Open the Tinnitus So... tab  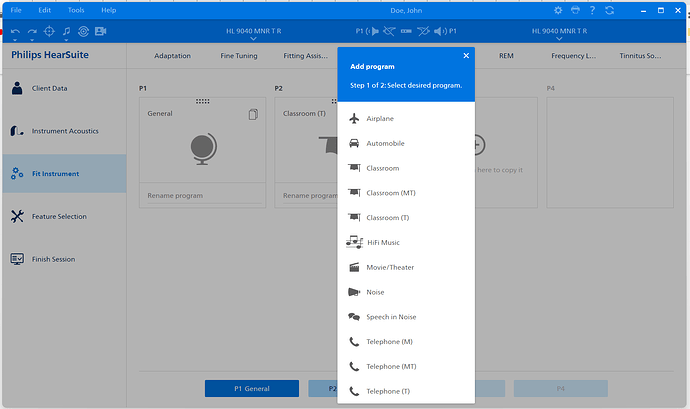tap(640, 55)
